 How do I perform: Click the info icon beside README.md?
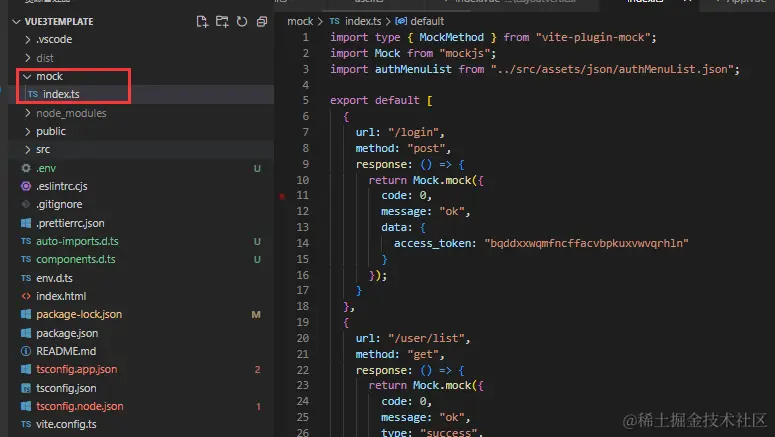[26, 351]
